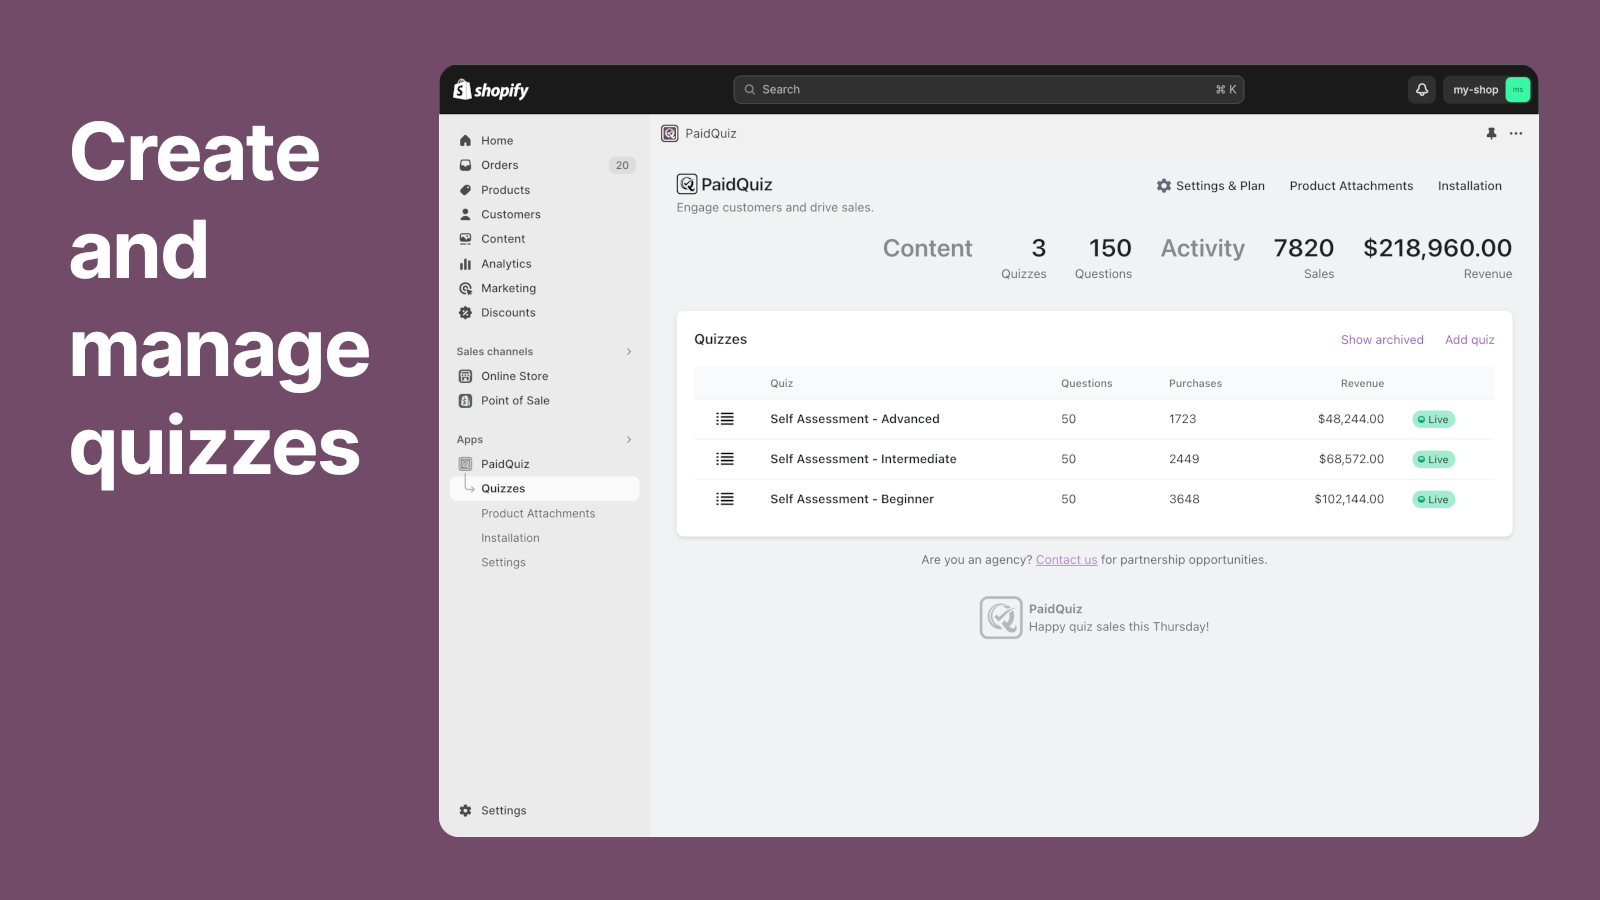The height and width of the screenshot is (900, 1600).
Task: Open Orders using its sidebar icon
Action: click(465, 165)
